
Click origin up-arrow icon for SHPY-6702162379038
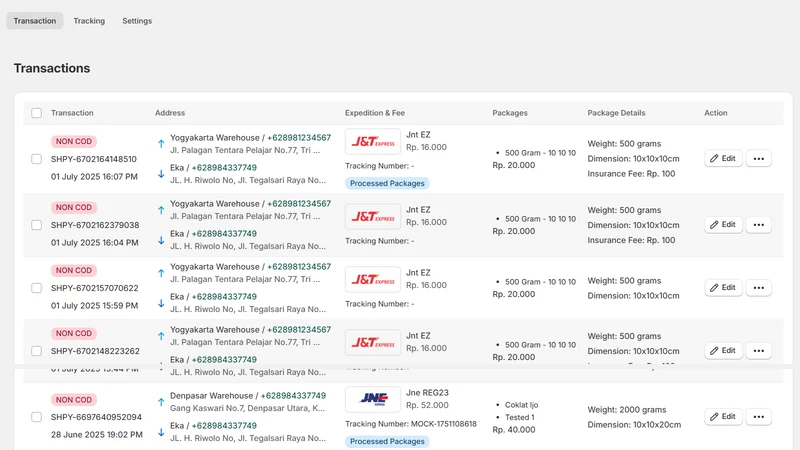click(161, 210)
